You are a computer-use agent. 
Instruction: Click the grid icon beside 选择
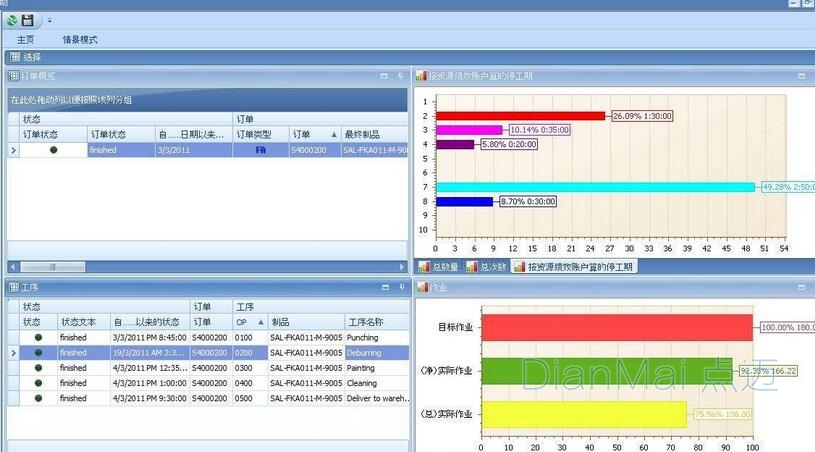[15, 57]
